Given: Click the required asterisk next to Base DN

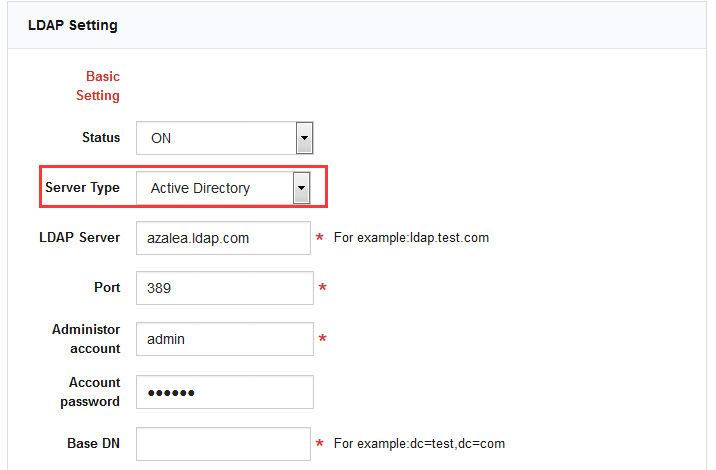Looking at the screenshot, I should 320,444.
